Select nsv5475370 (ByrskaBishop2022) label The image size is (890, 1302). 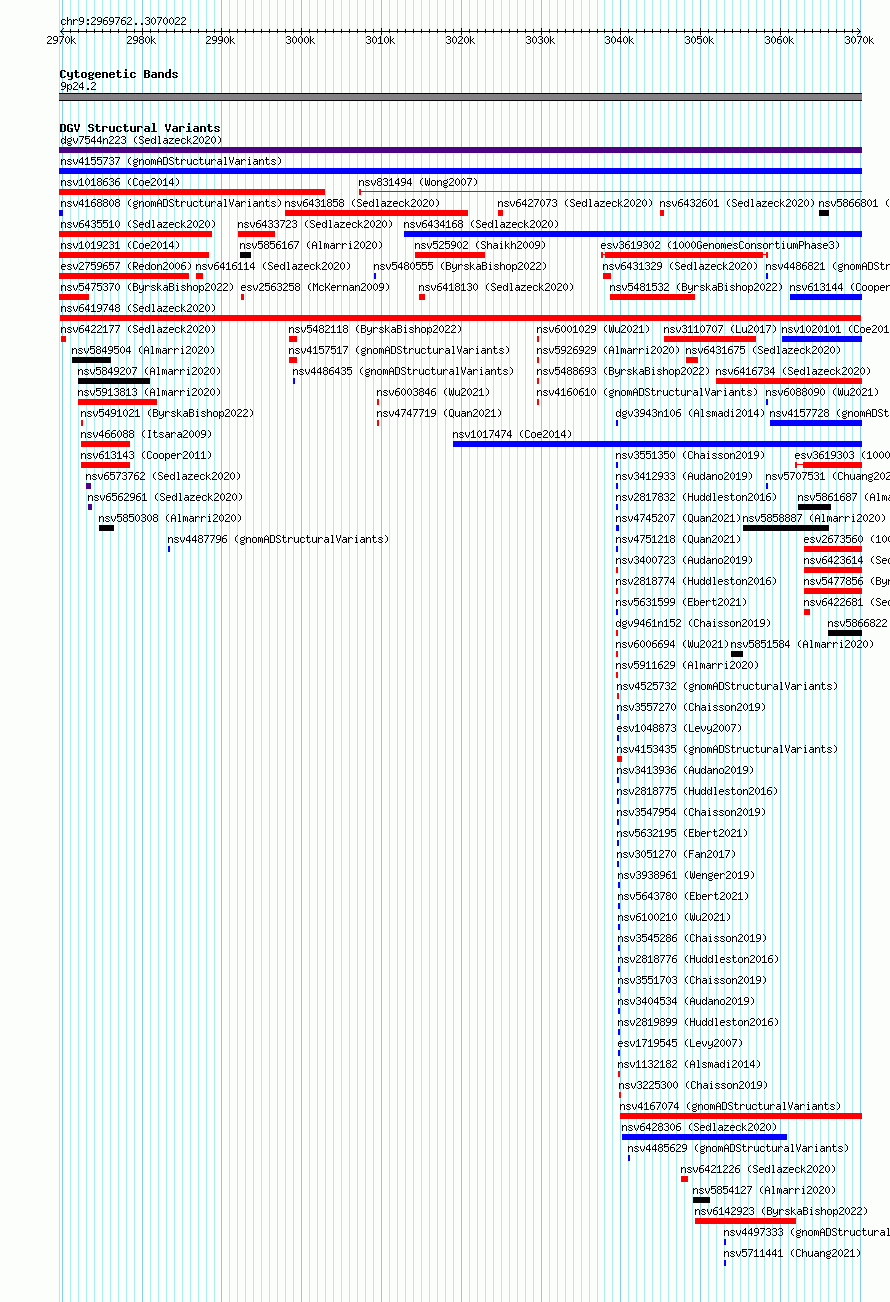147,287
